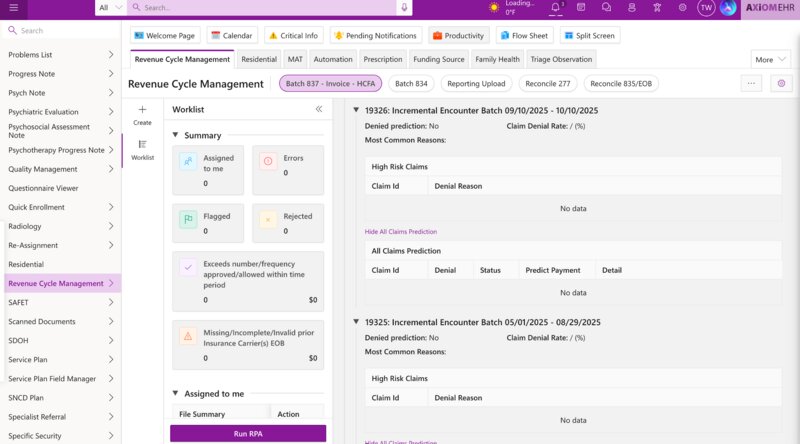Select the Batch 834 tab
The width and height of the screenshot is (800, 444).
click(x=411, y=83)
